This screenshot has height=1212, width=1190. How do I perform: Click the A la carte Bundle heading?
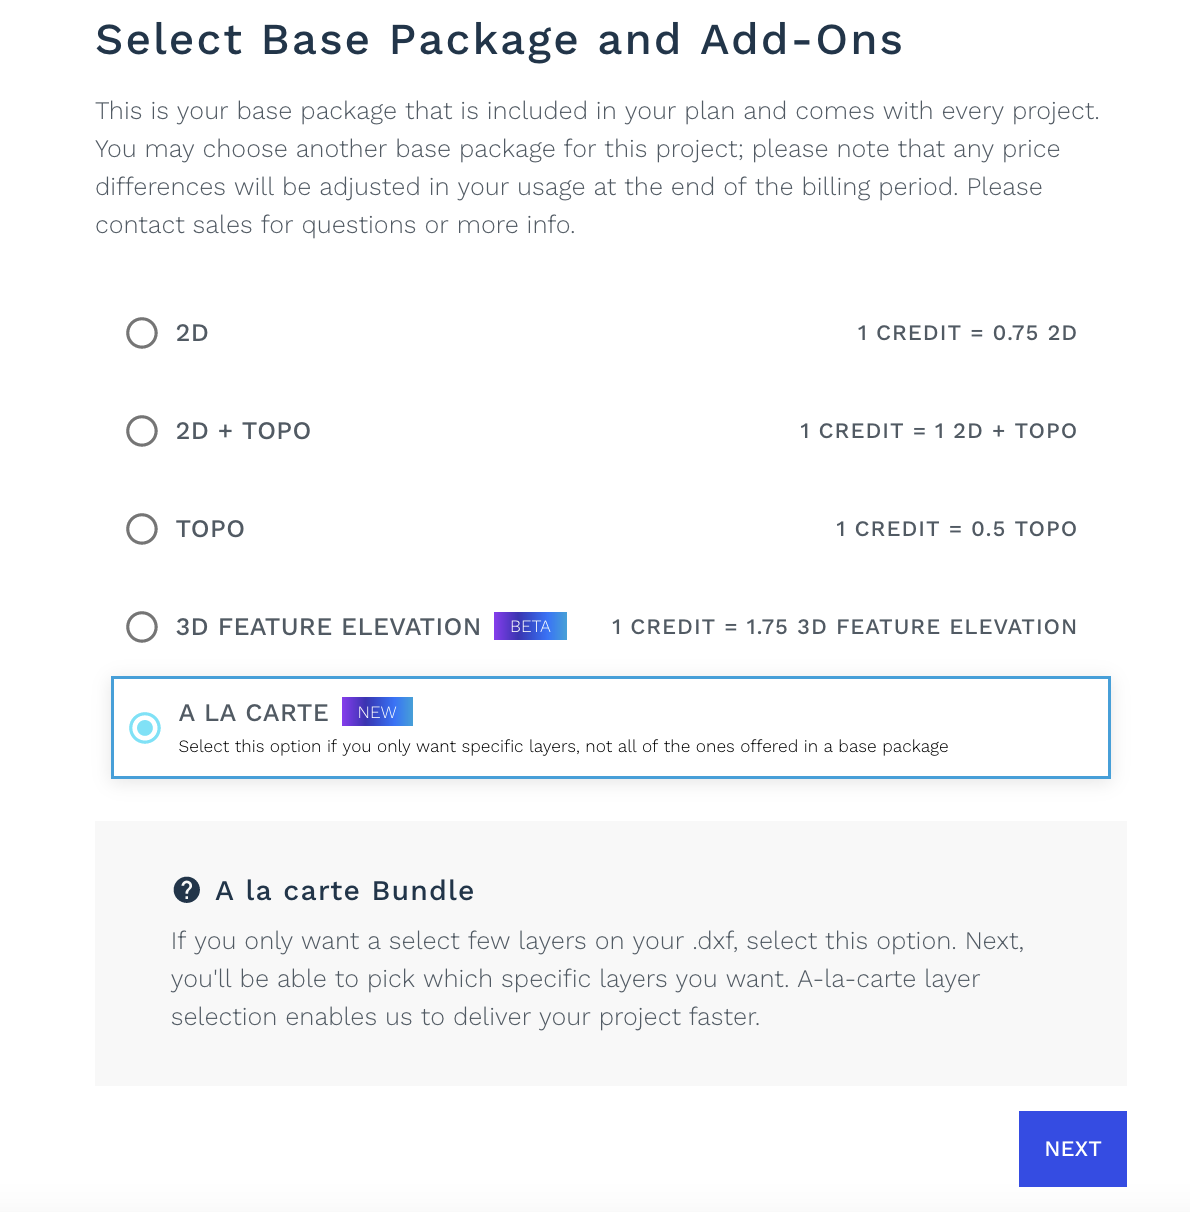pyautogui.click(x=345, y=890)
